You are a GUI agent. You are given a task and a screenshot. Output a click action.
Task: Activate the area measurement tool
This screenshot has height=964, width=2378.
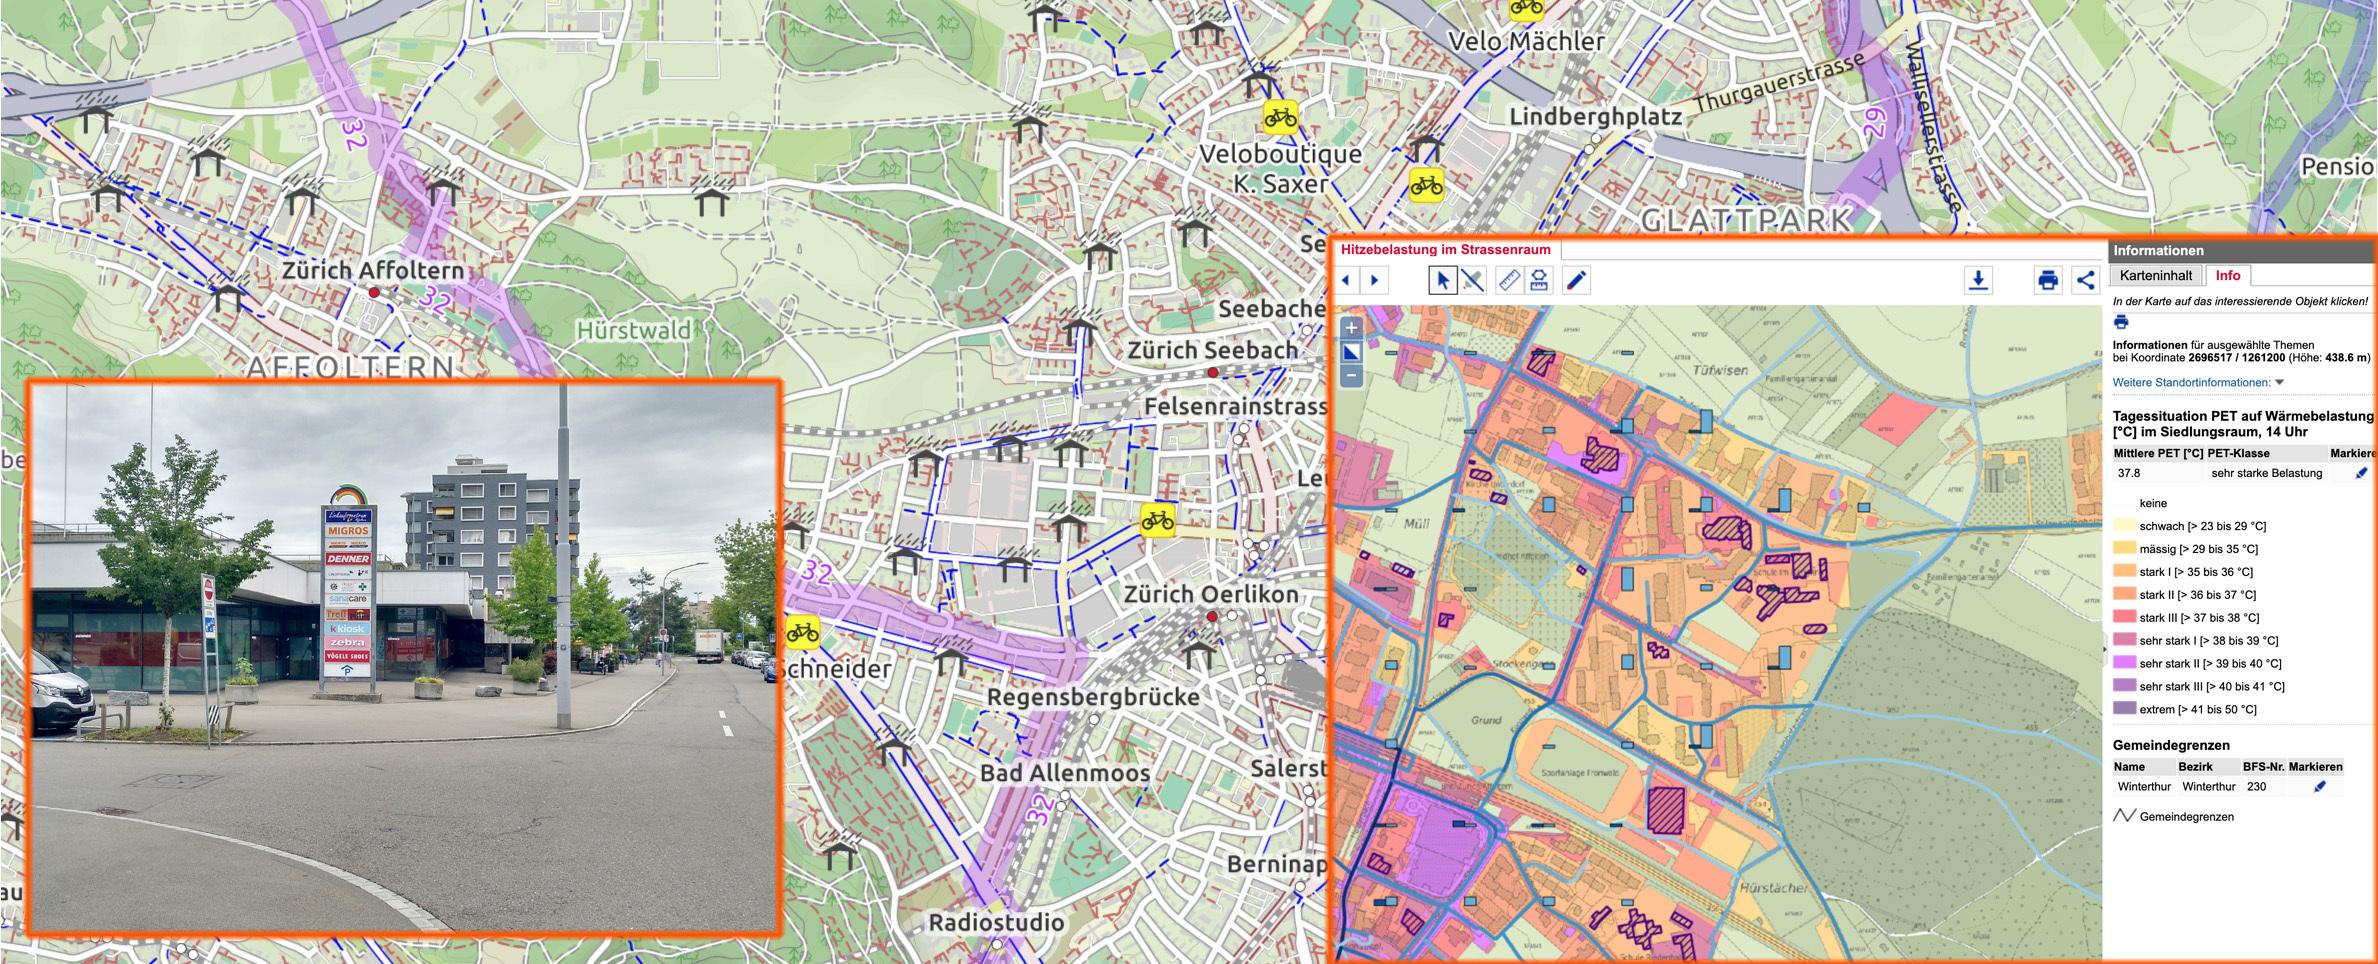point(1539,281)
